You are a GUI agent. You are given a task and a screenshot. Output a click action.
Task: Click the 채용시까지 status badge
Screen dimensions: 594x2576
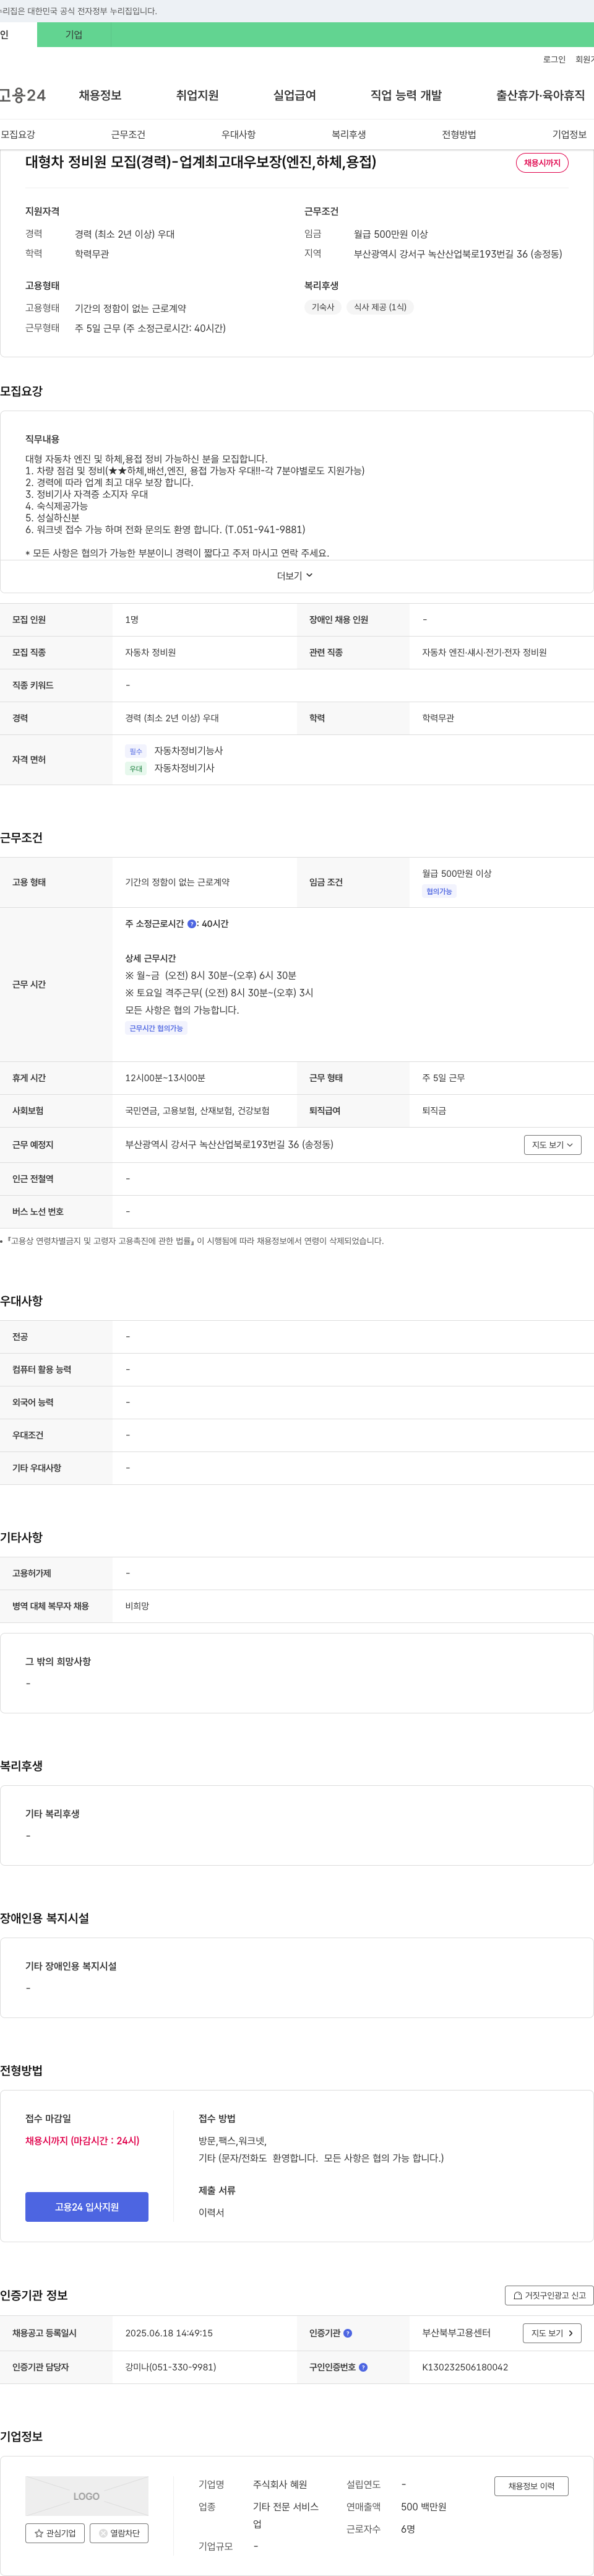point(542,163)
